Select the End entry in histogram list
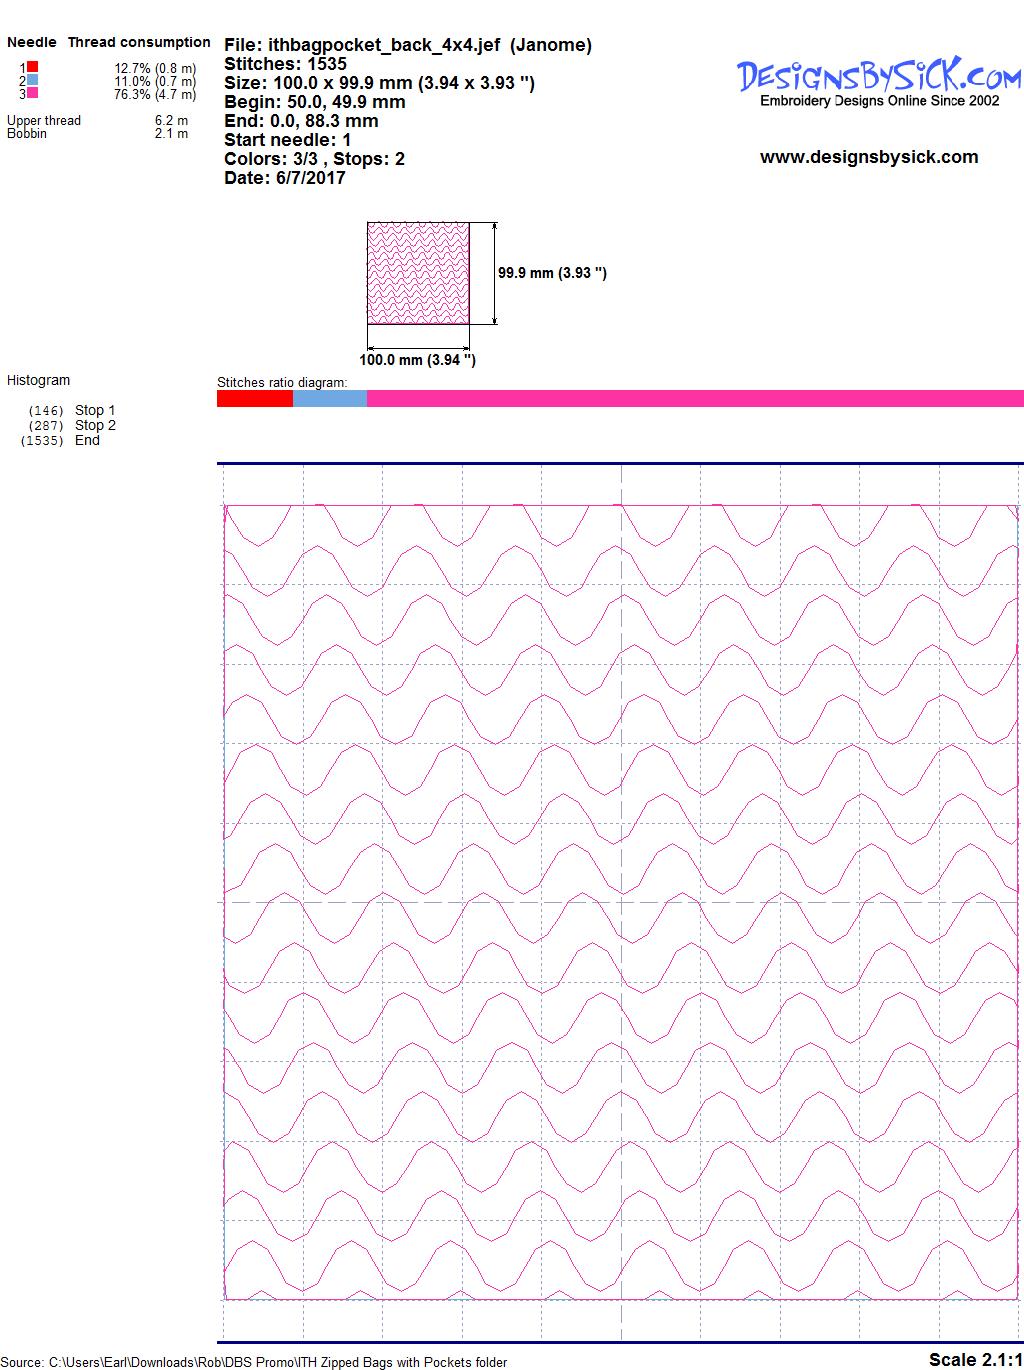This screenshot has width=1024, height=1370. (87, 440)
